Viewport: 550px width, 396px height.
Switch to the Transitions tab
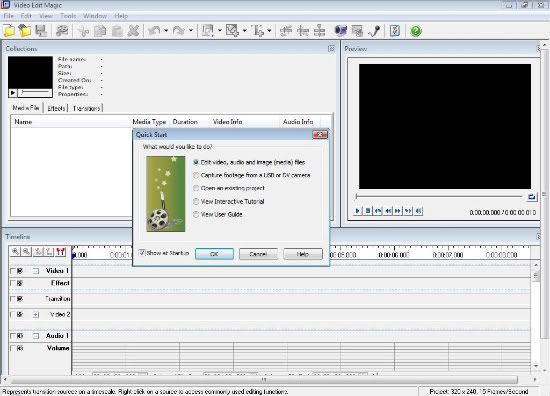(87, 108)
